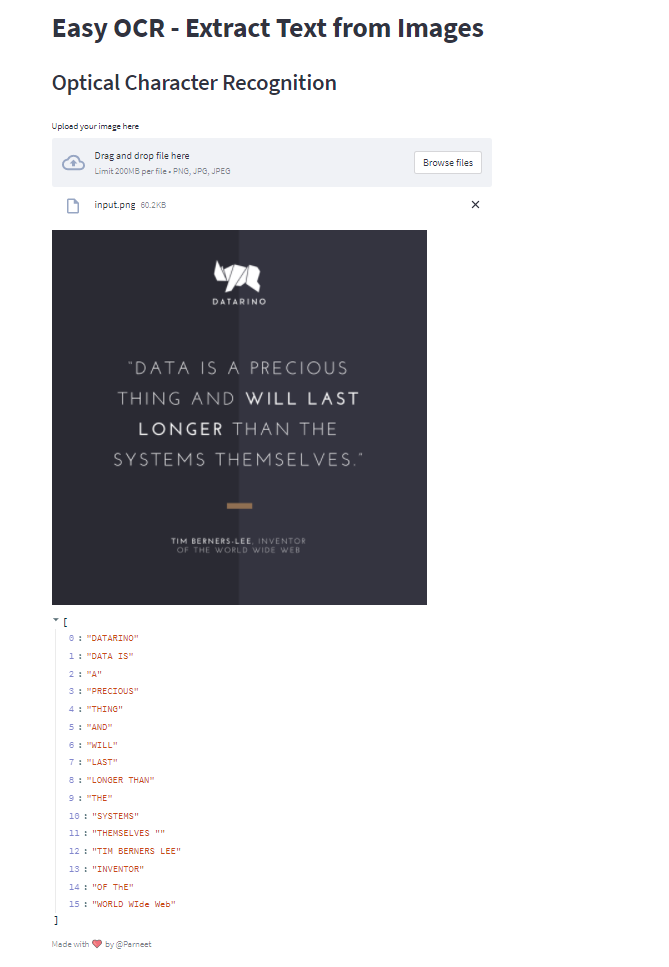Remove the uploaded input.png file
Screen dimensions: 669x967
pyautogui.click(x=475, y=205)
